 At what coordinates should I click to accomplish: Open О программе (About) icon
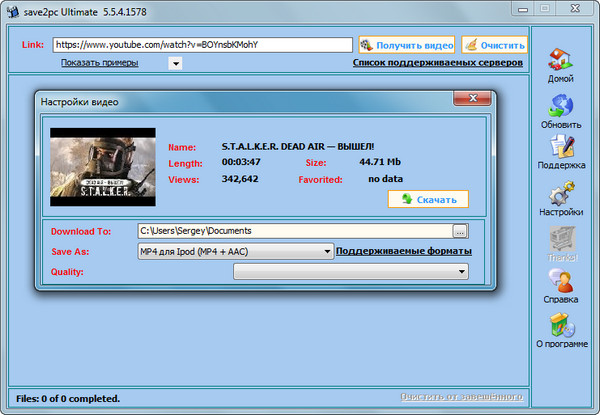point(560,326)
